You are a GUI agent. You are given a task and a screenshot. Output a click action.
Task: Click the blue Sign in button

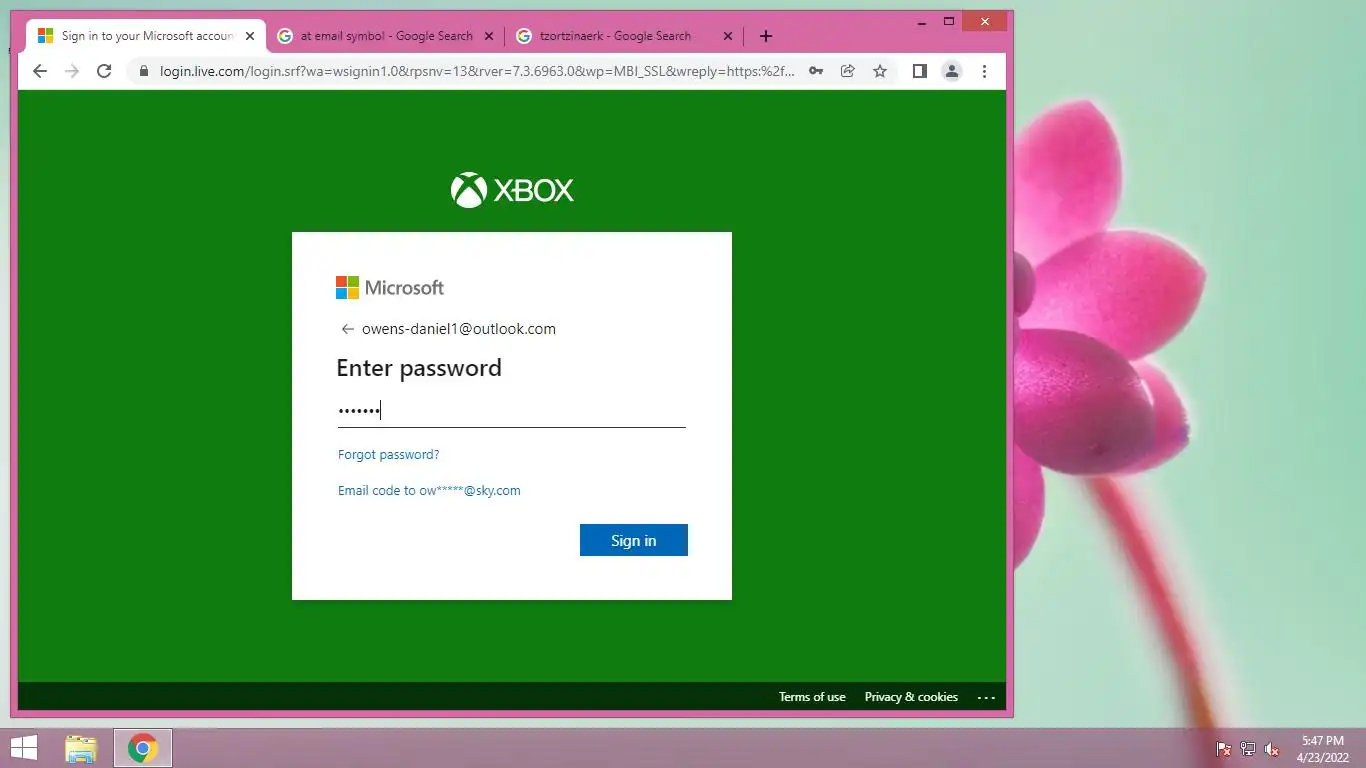point(634,540)
